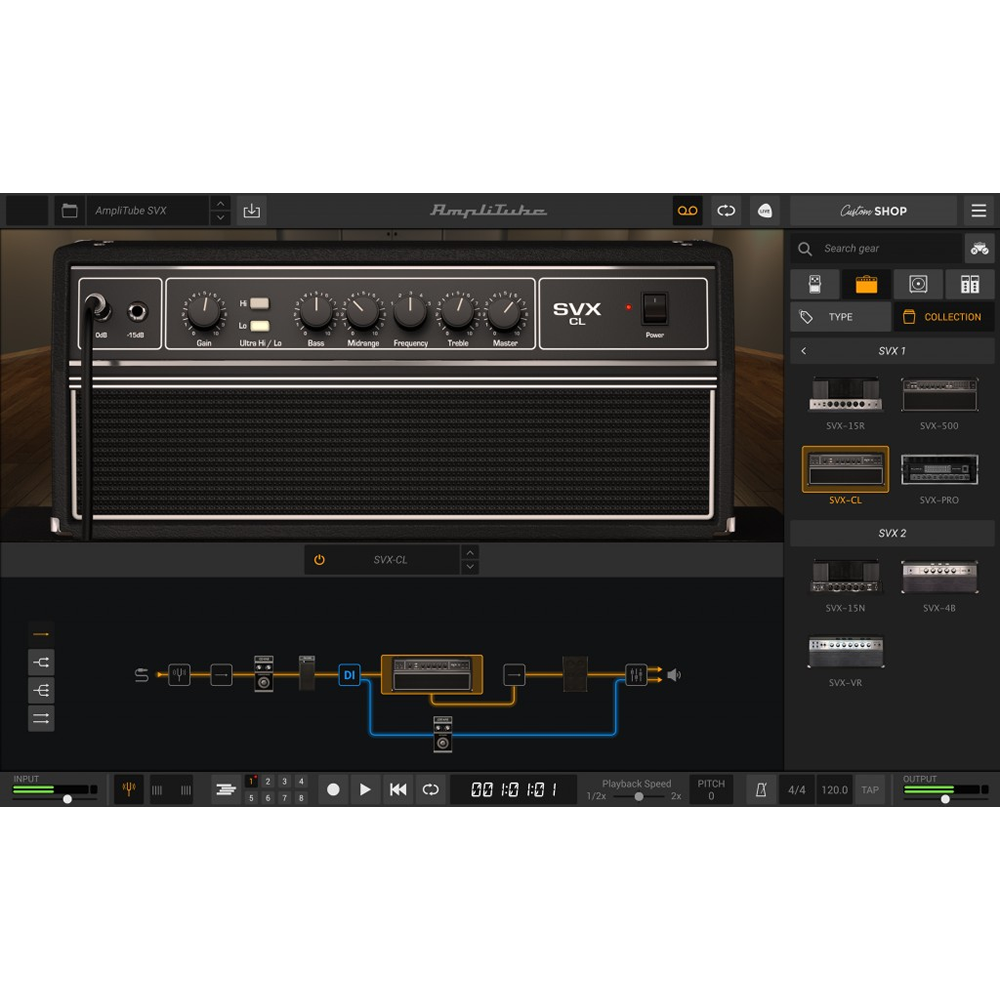Expand the preset name stepper arrows
This screenshot has width=1000, height=1000.
(x=221, y=210)
